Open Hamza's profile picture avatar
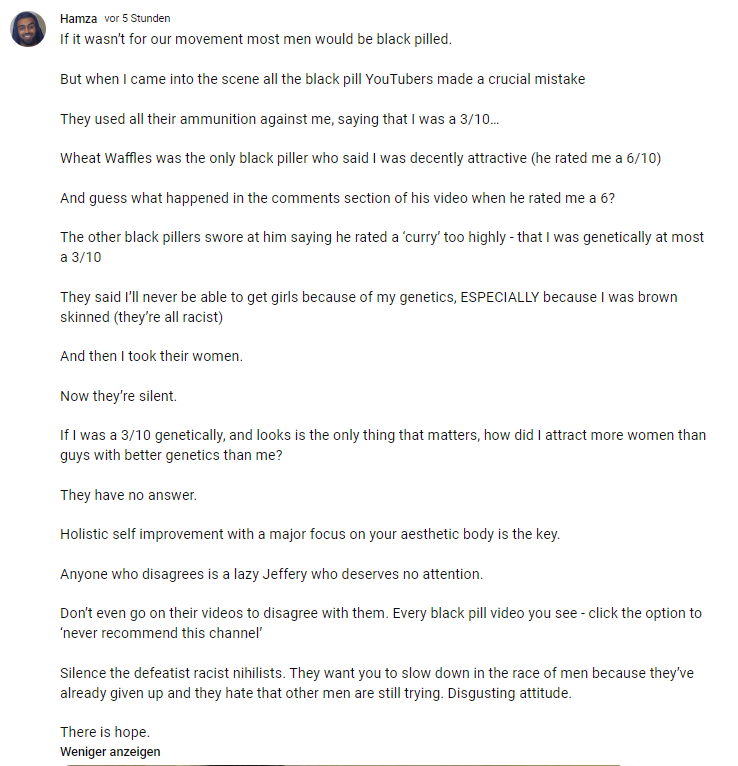 click(28, 29)
